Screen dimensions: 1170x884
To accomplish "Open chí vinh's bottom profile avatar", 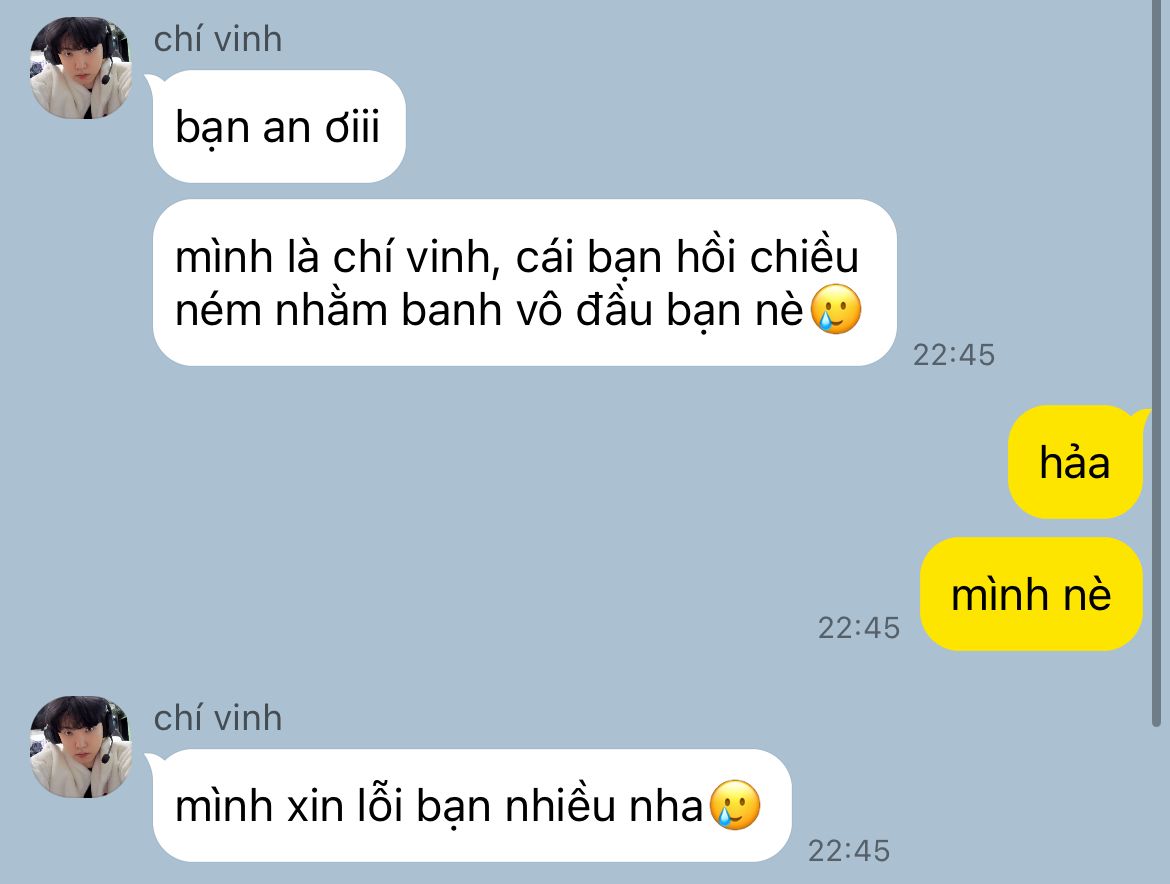I will 81,747.
